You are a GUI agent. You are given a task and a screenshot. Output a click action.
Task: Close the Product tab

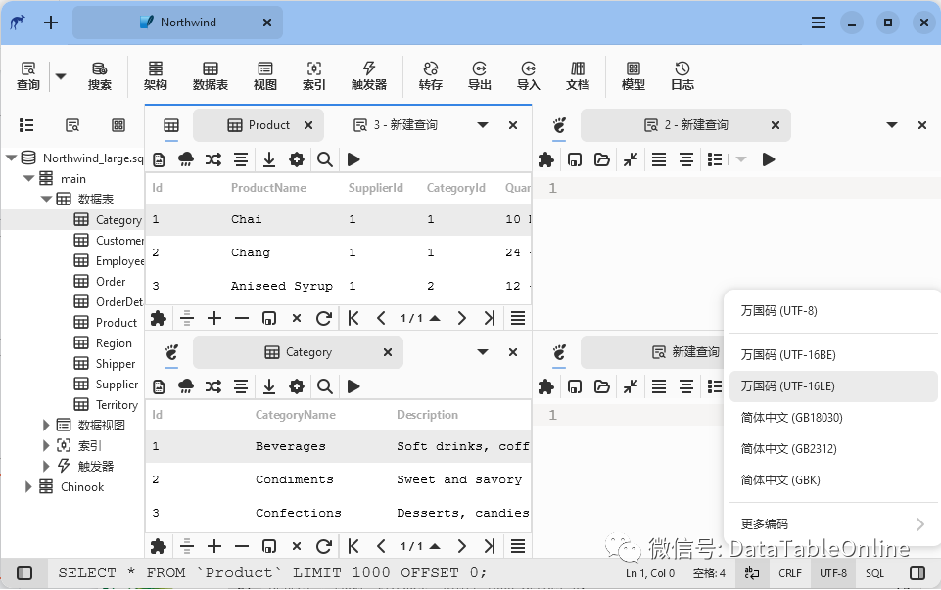tap(308, 125)
